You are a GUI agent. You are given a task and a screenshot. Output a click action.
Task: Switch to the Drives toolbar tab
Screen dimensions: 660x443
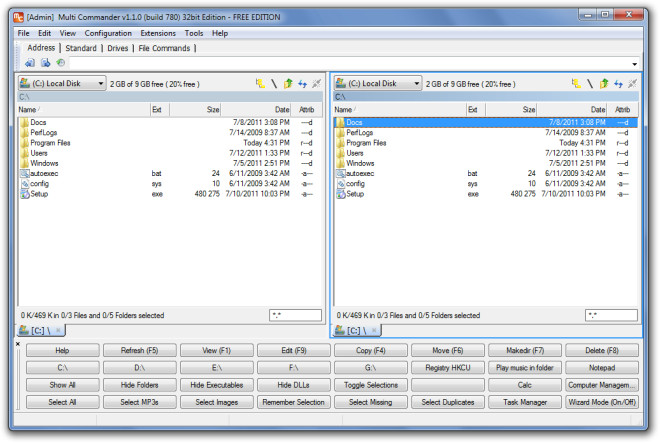pos(118,48)
